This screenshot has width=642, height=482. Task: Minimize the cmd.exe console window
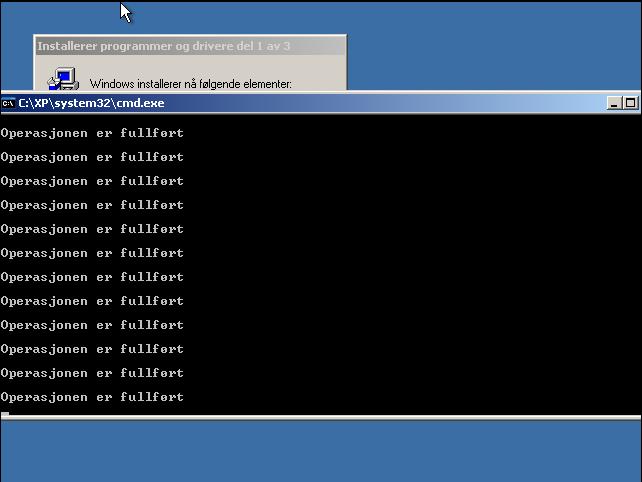pos(613,103)
